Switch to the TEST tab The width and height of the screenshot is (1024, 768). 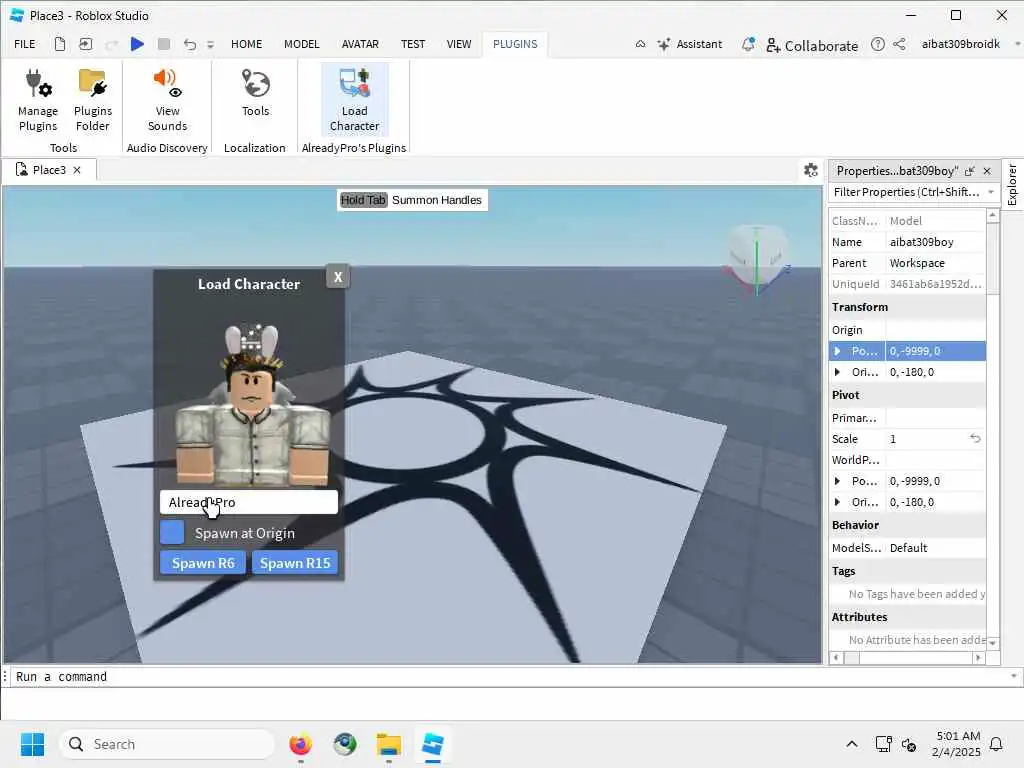coord(413,44)
